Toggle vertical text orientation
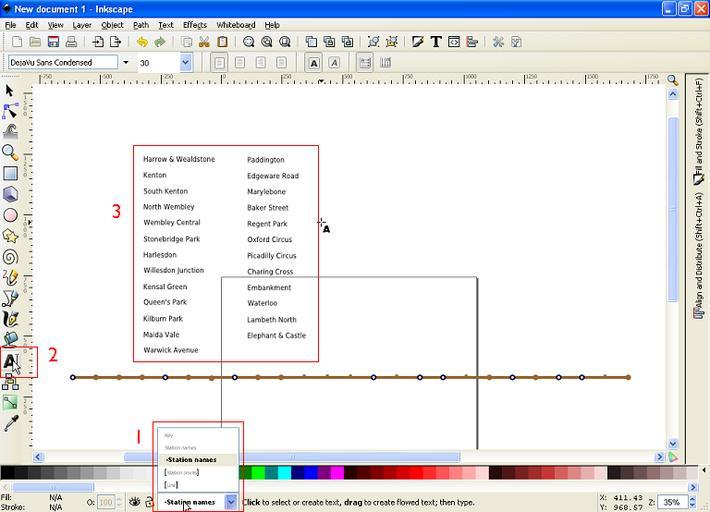Screen dimensions: 710x512 point(385,62)
